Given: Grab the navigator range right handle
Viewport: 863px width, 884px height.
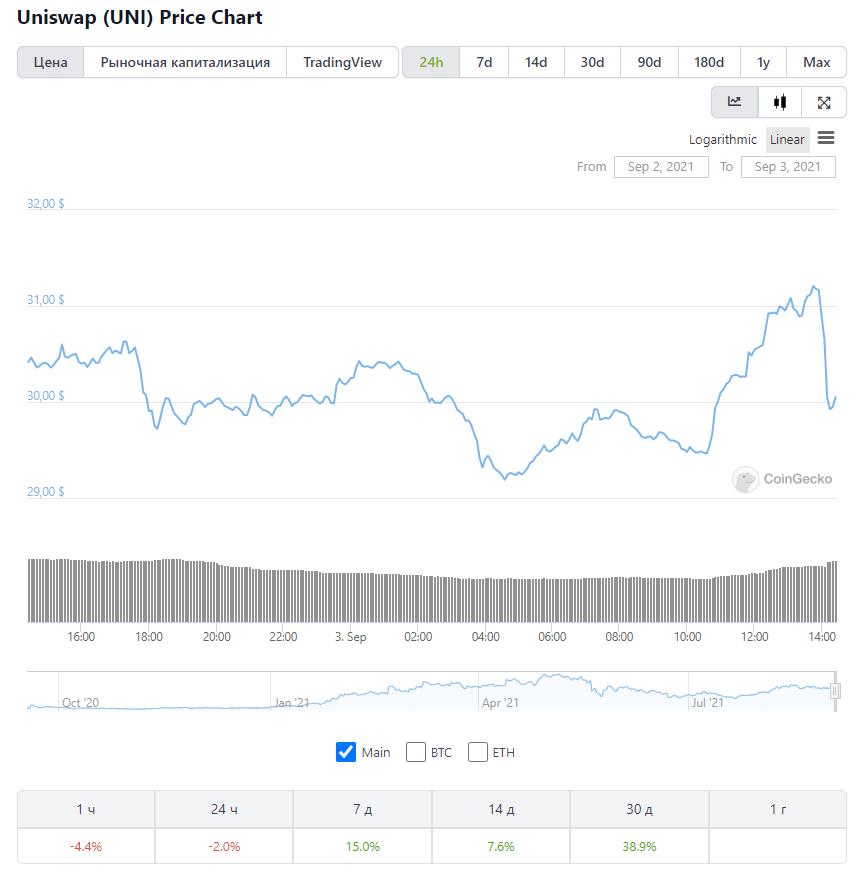Looking at the screenshot, I should [835, 691].
